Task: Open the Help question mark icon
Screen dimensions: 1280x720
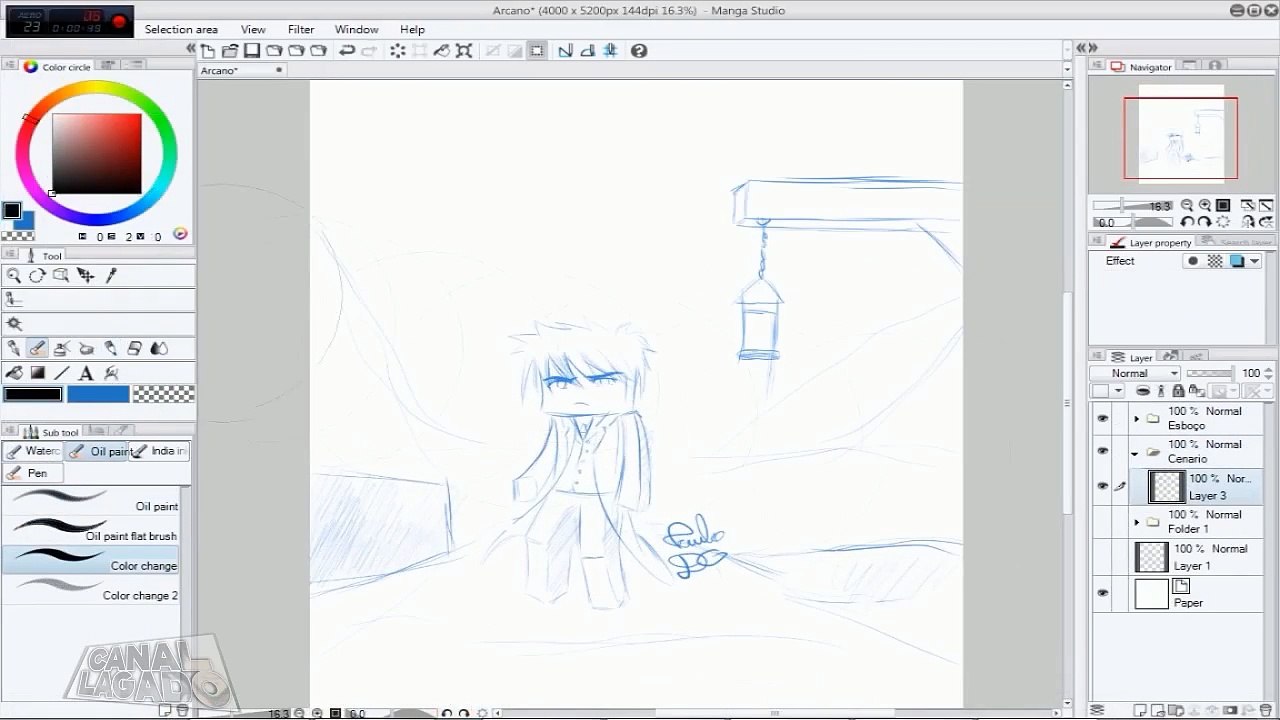Action: (x=639, y=51)
